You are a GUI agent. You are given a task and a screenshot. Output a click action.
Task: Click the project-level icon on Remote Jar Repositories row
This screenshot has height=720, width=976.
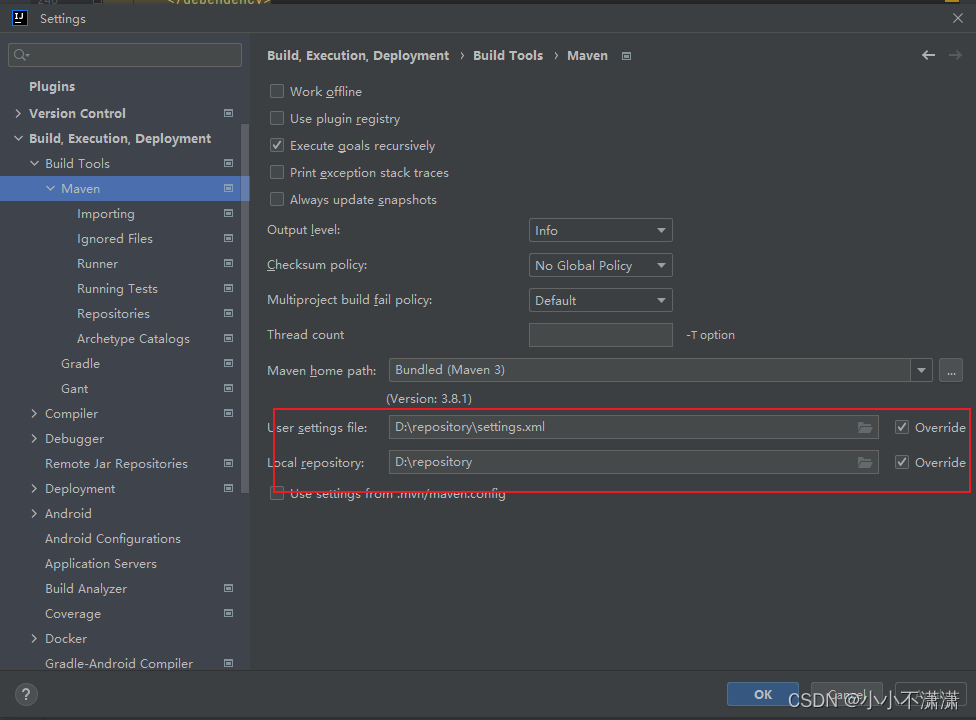click(x=228, y=463)
